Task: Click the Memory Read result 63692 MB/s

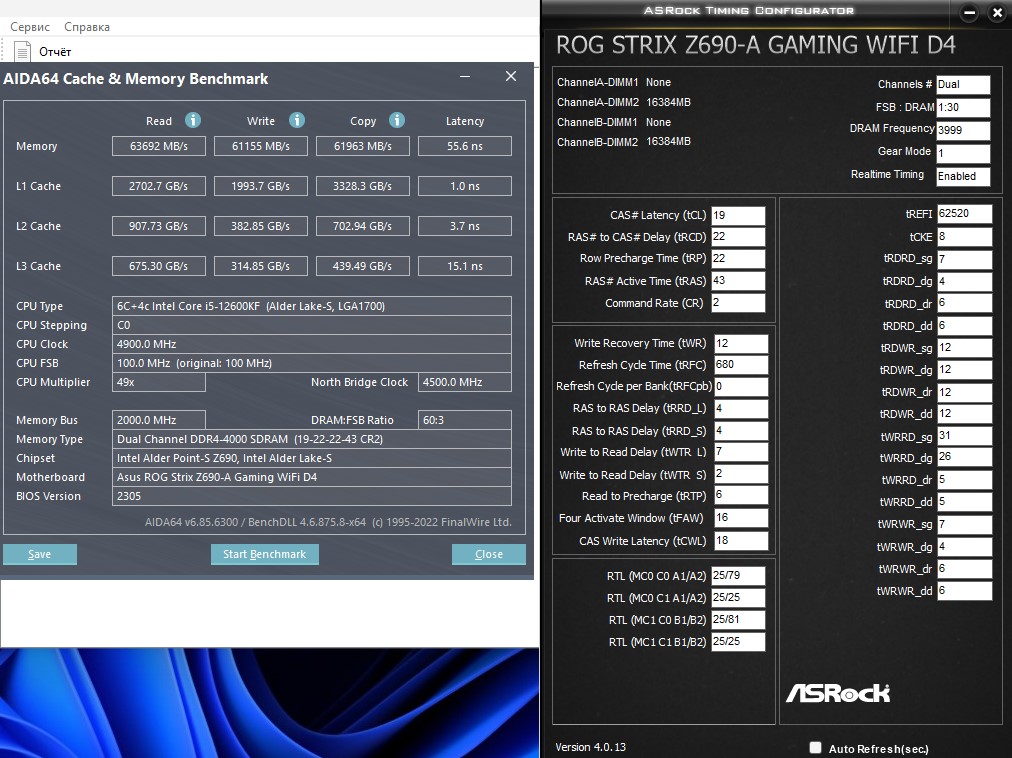Action: (x=159, y=146)
